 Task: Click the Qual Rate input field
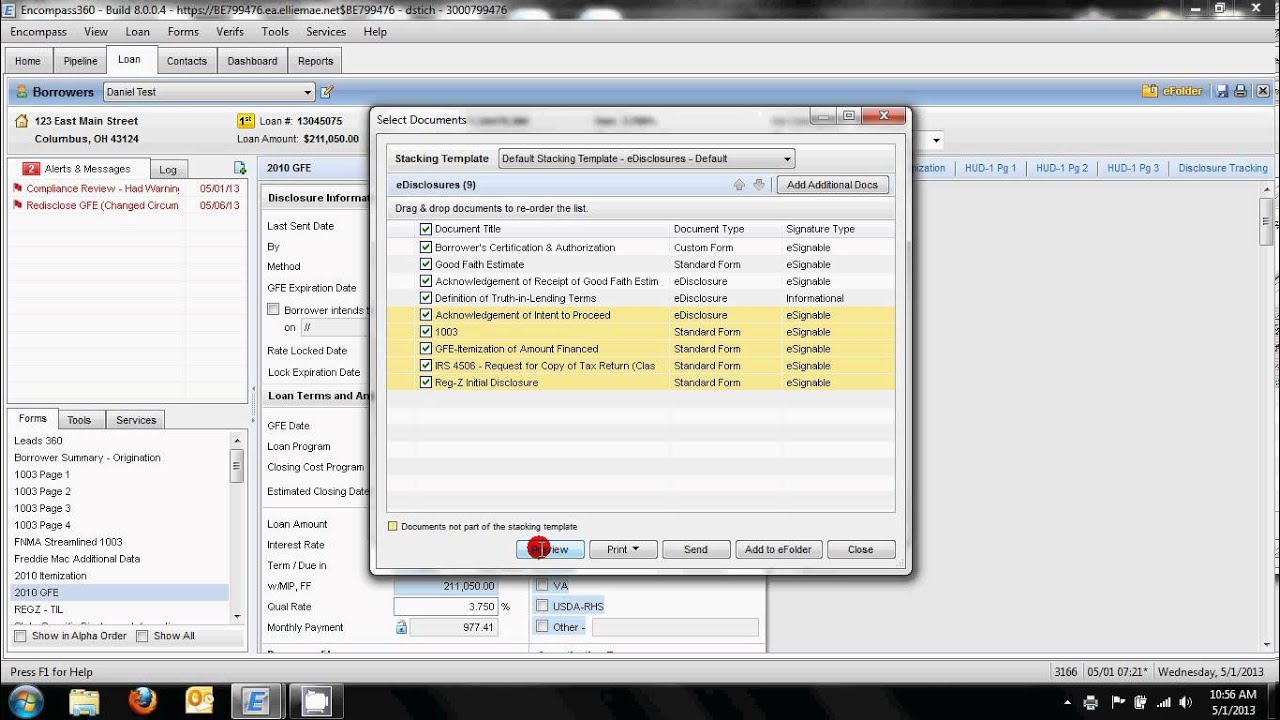tap(445, 607)
